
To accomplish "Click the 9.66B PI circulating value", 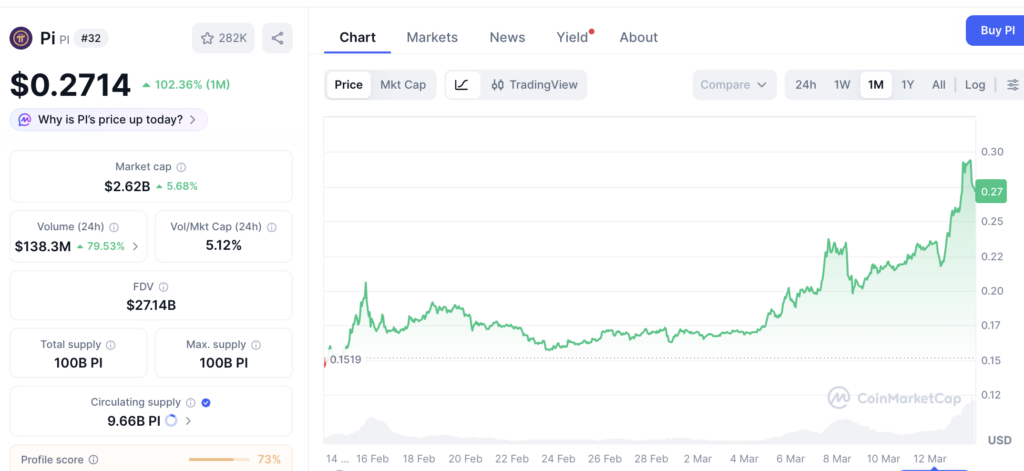I will [x=134, y=421].
